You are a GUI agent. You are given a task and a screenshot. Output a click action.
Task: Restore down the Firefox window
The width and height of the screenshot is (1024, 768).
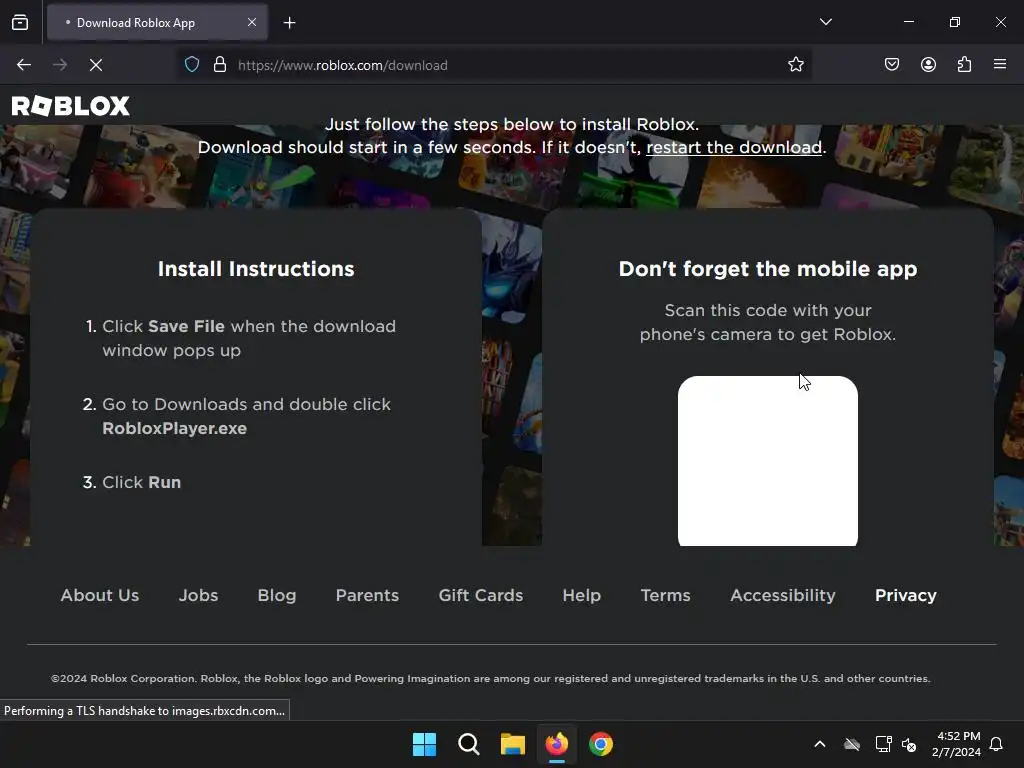(x=955, y=22)
